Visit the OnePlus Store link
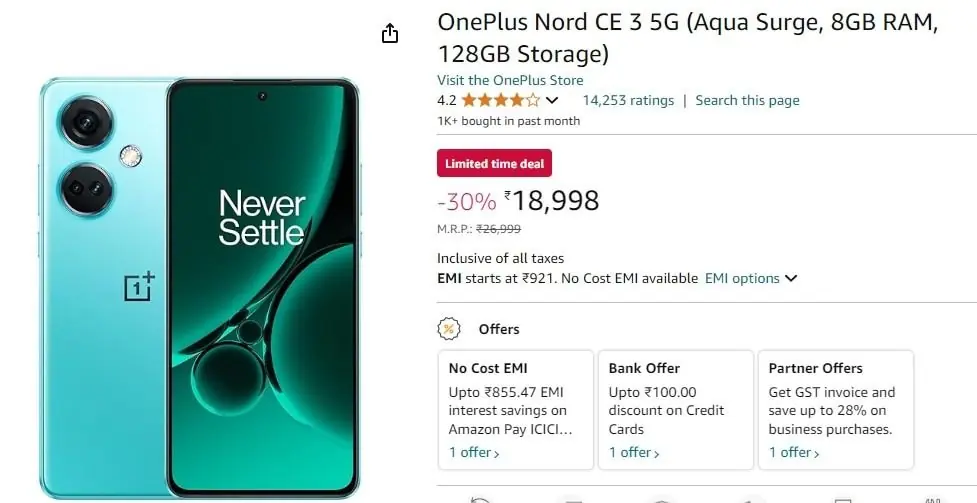This screenshot has width=977, height=503. coord(510,80)
